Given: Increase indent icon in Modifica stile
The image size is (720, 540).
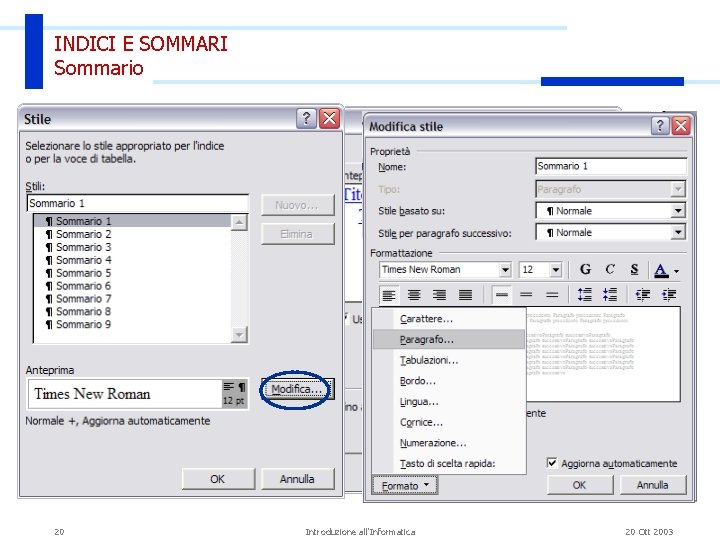Looking at the screenshot, I should pos(669,295).
